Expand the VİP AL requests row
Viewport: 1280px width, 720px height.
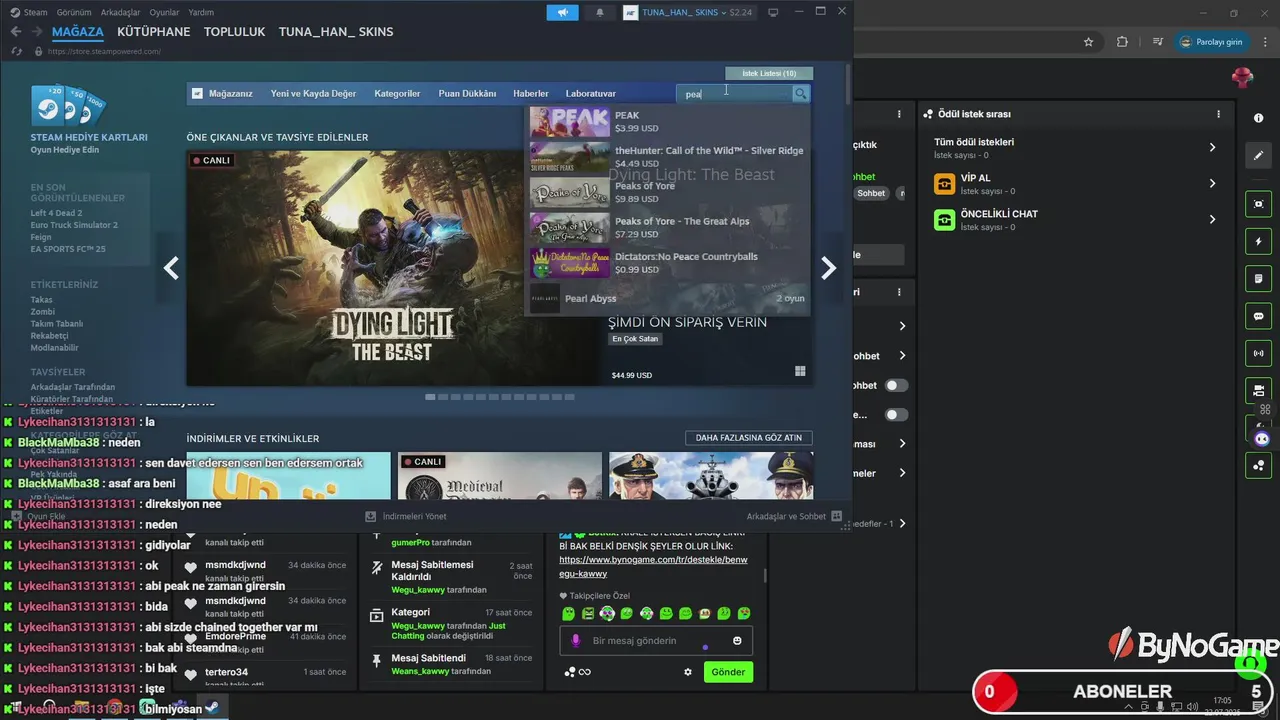1076,184
